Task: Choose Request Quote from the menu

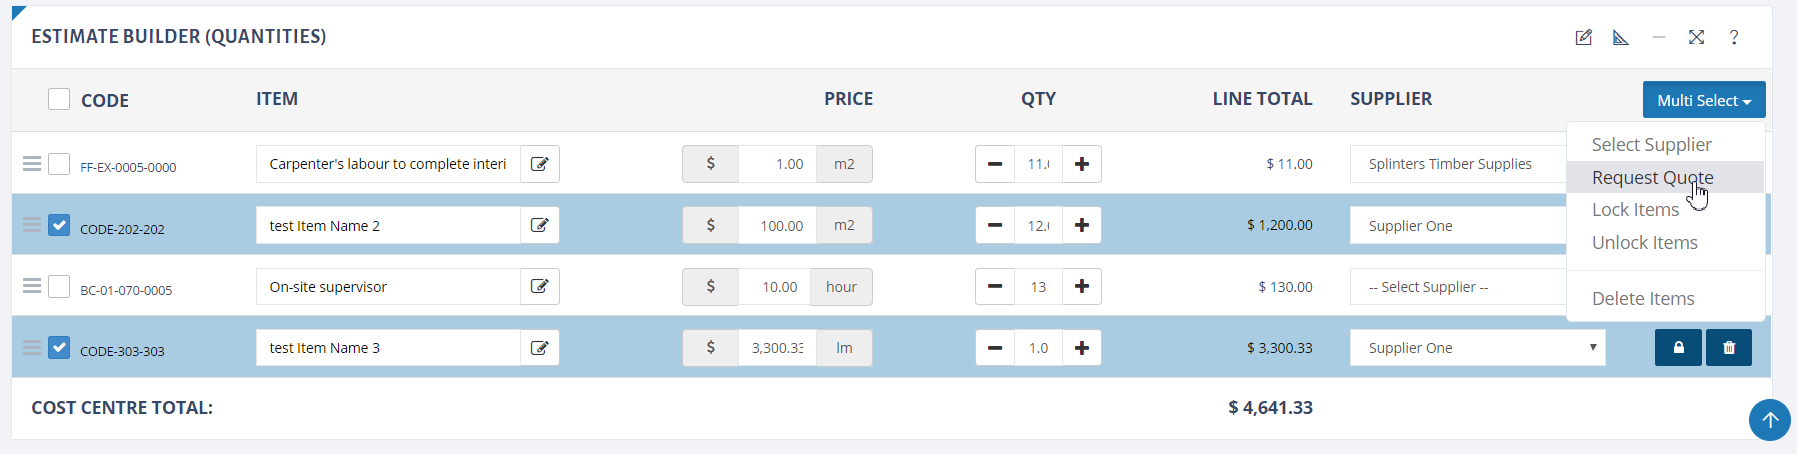Action: [x=1653, y=177]
